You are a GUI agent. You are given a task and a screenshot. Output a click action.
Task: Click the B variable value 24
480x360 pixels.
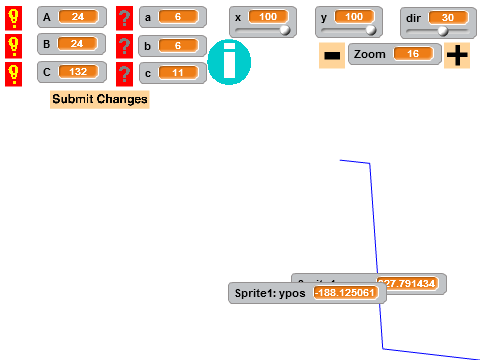pos(78,44)
